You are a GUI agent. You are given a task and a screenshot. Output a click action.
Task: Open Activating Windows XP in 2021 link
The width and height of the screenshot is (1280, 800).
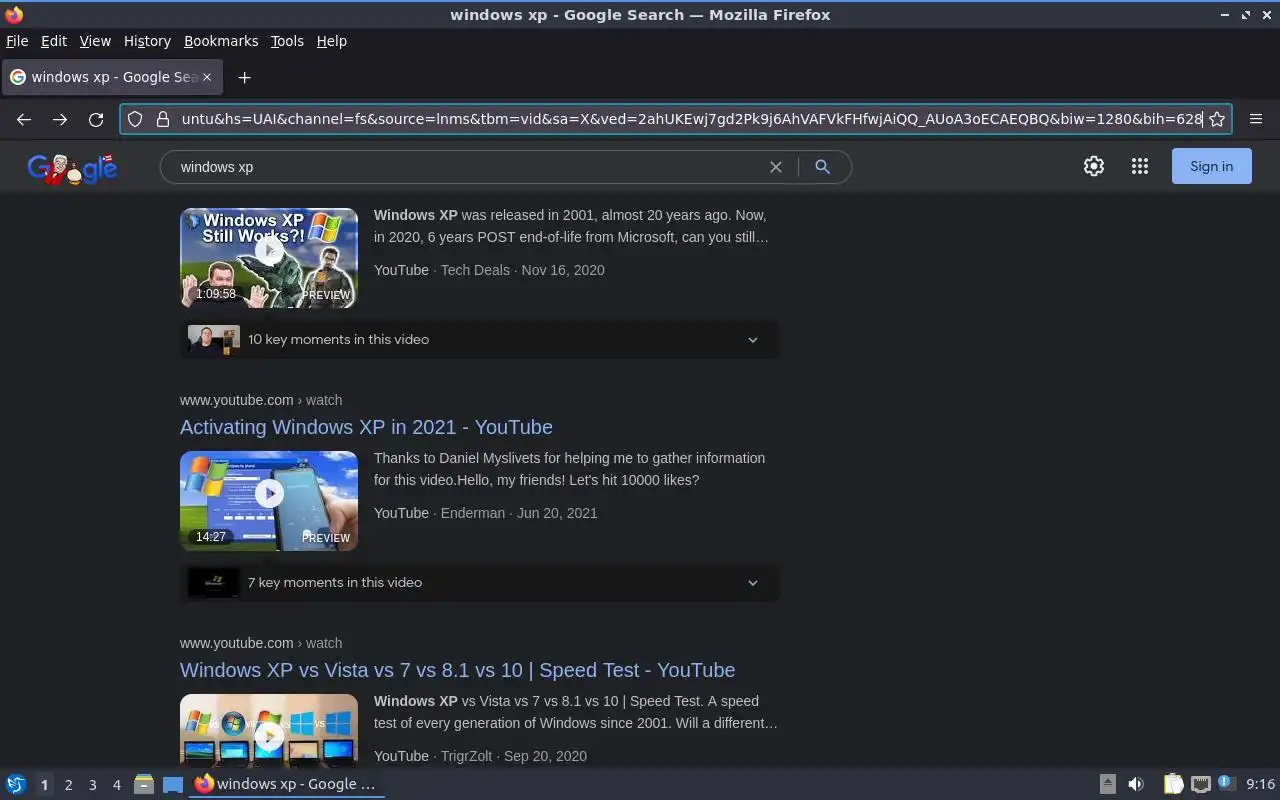pos(366,427)
